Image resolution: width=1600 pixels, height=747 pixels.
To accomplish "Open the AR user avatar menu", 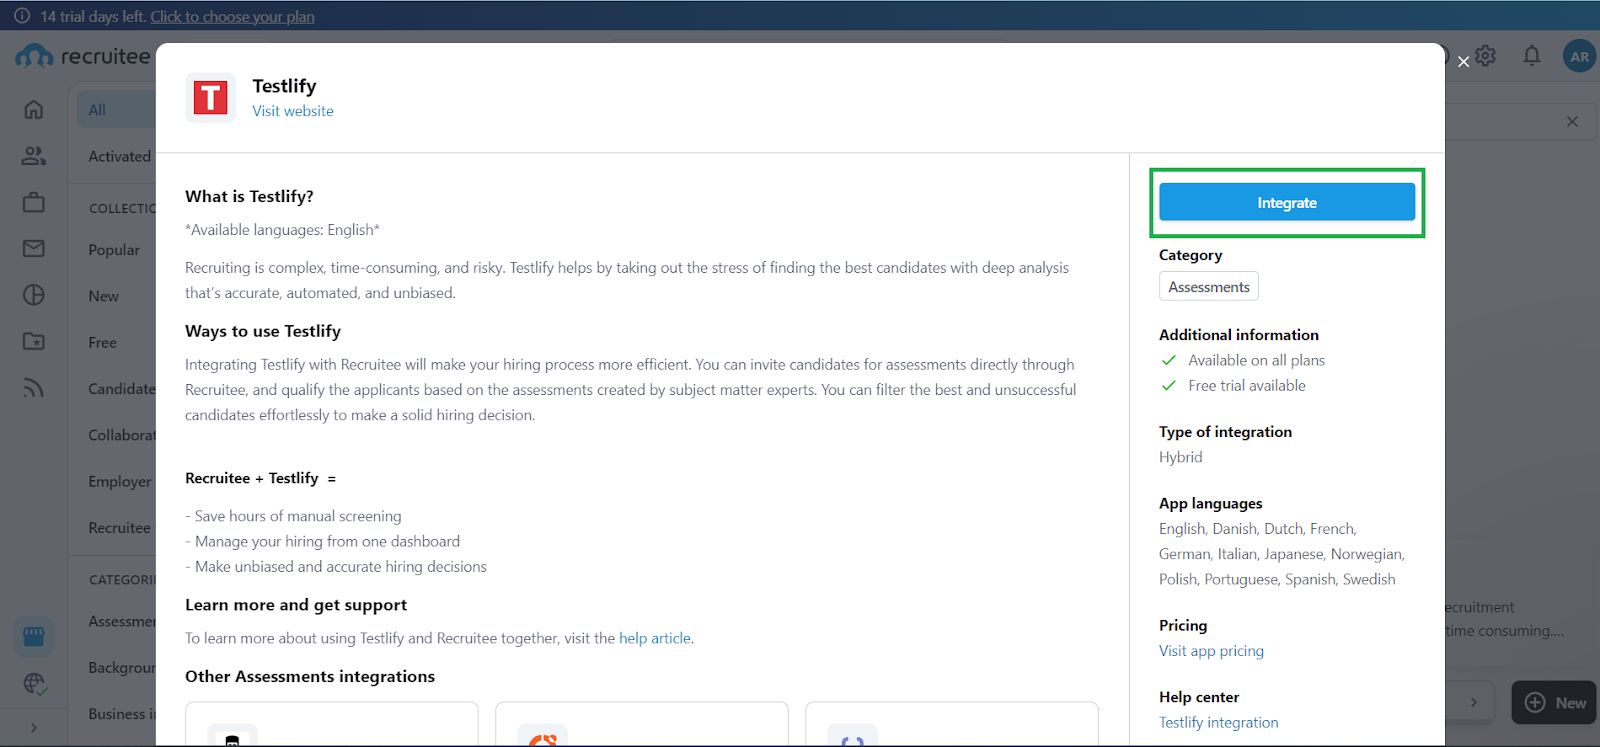I will coord(1580,57).
